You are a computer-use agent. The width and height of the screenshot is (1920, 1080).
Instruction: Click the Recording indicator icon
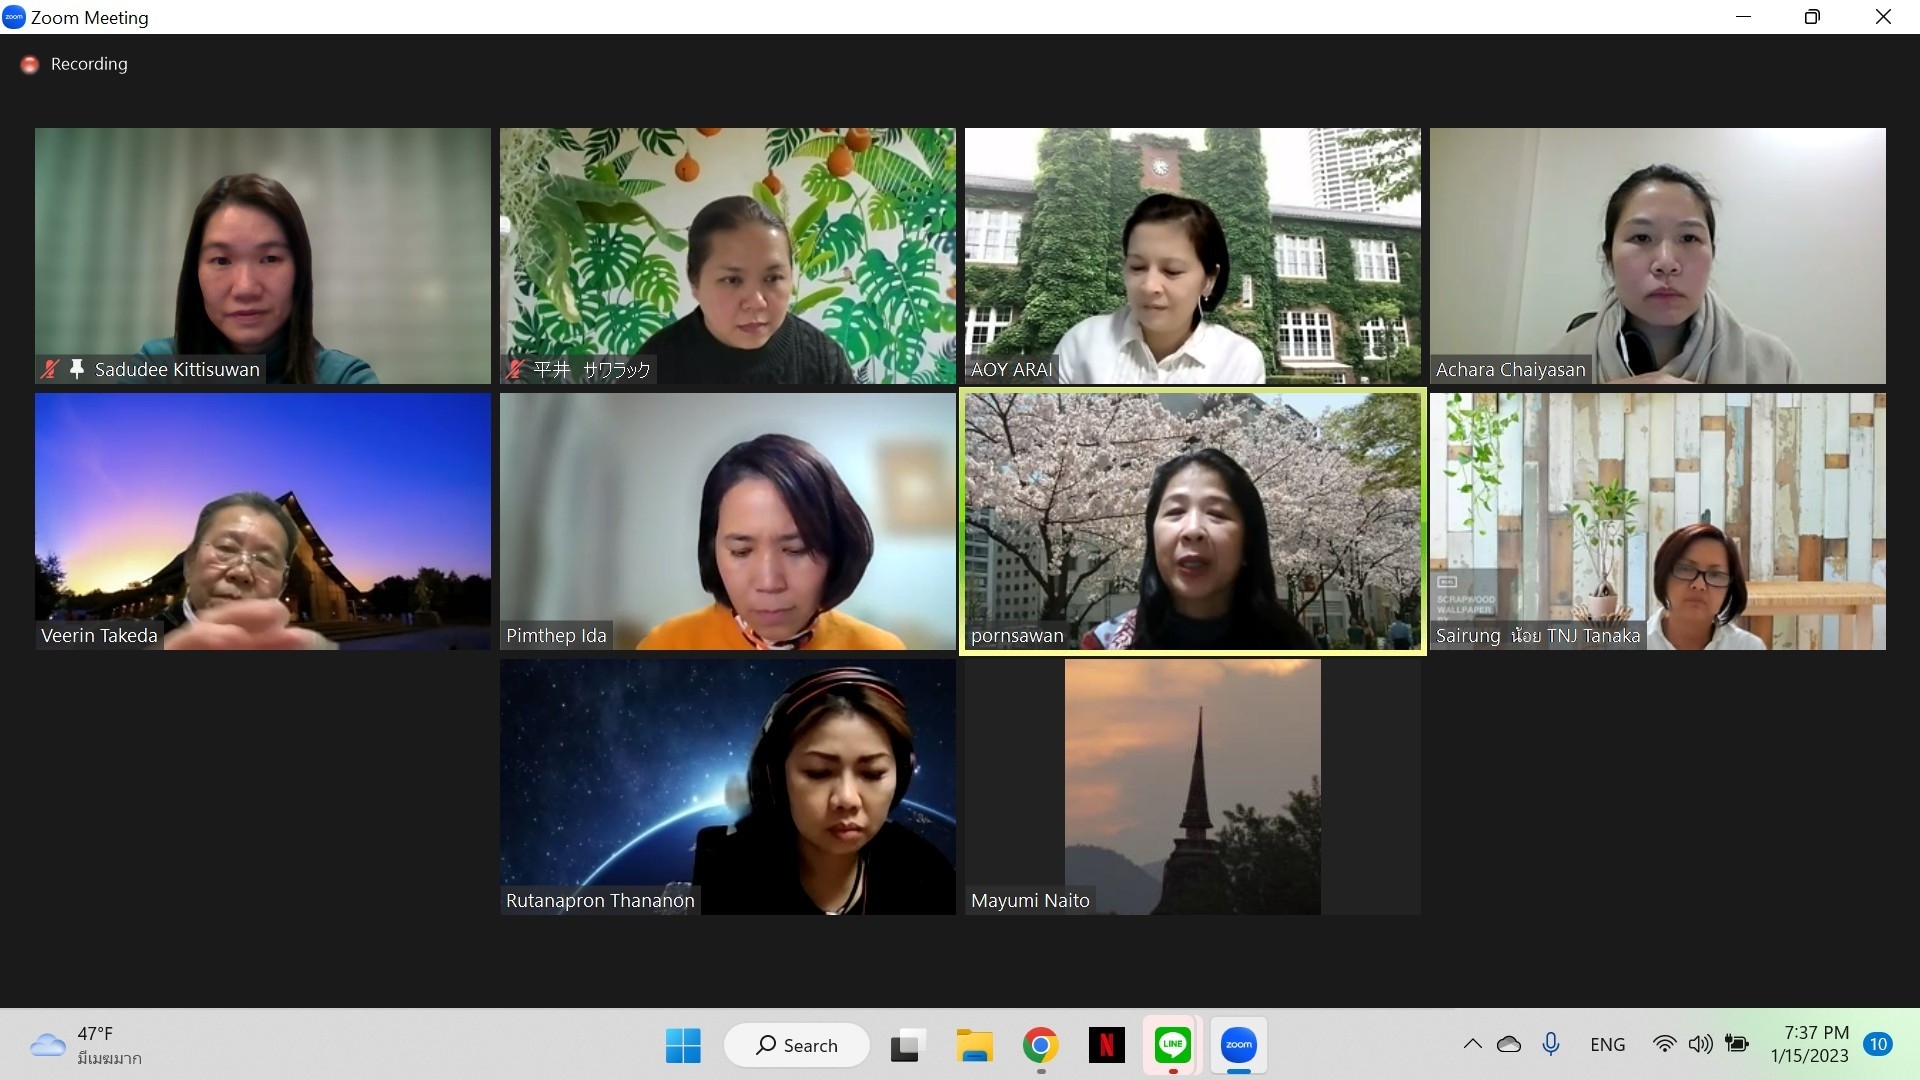pos(30,64)
